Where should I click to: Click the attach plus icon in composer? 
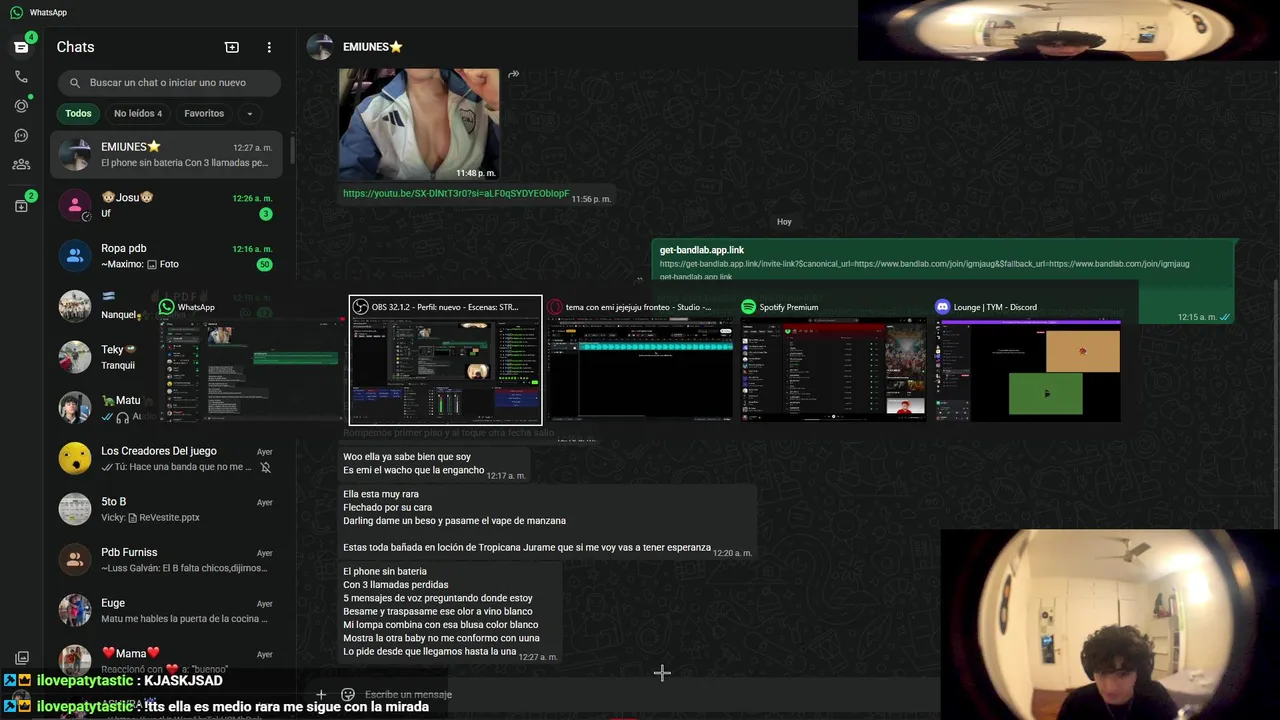click(x=321, y=694)
